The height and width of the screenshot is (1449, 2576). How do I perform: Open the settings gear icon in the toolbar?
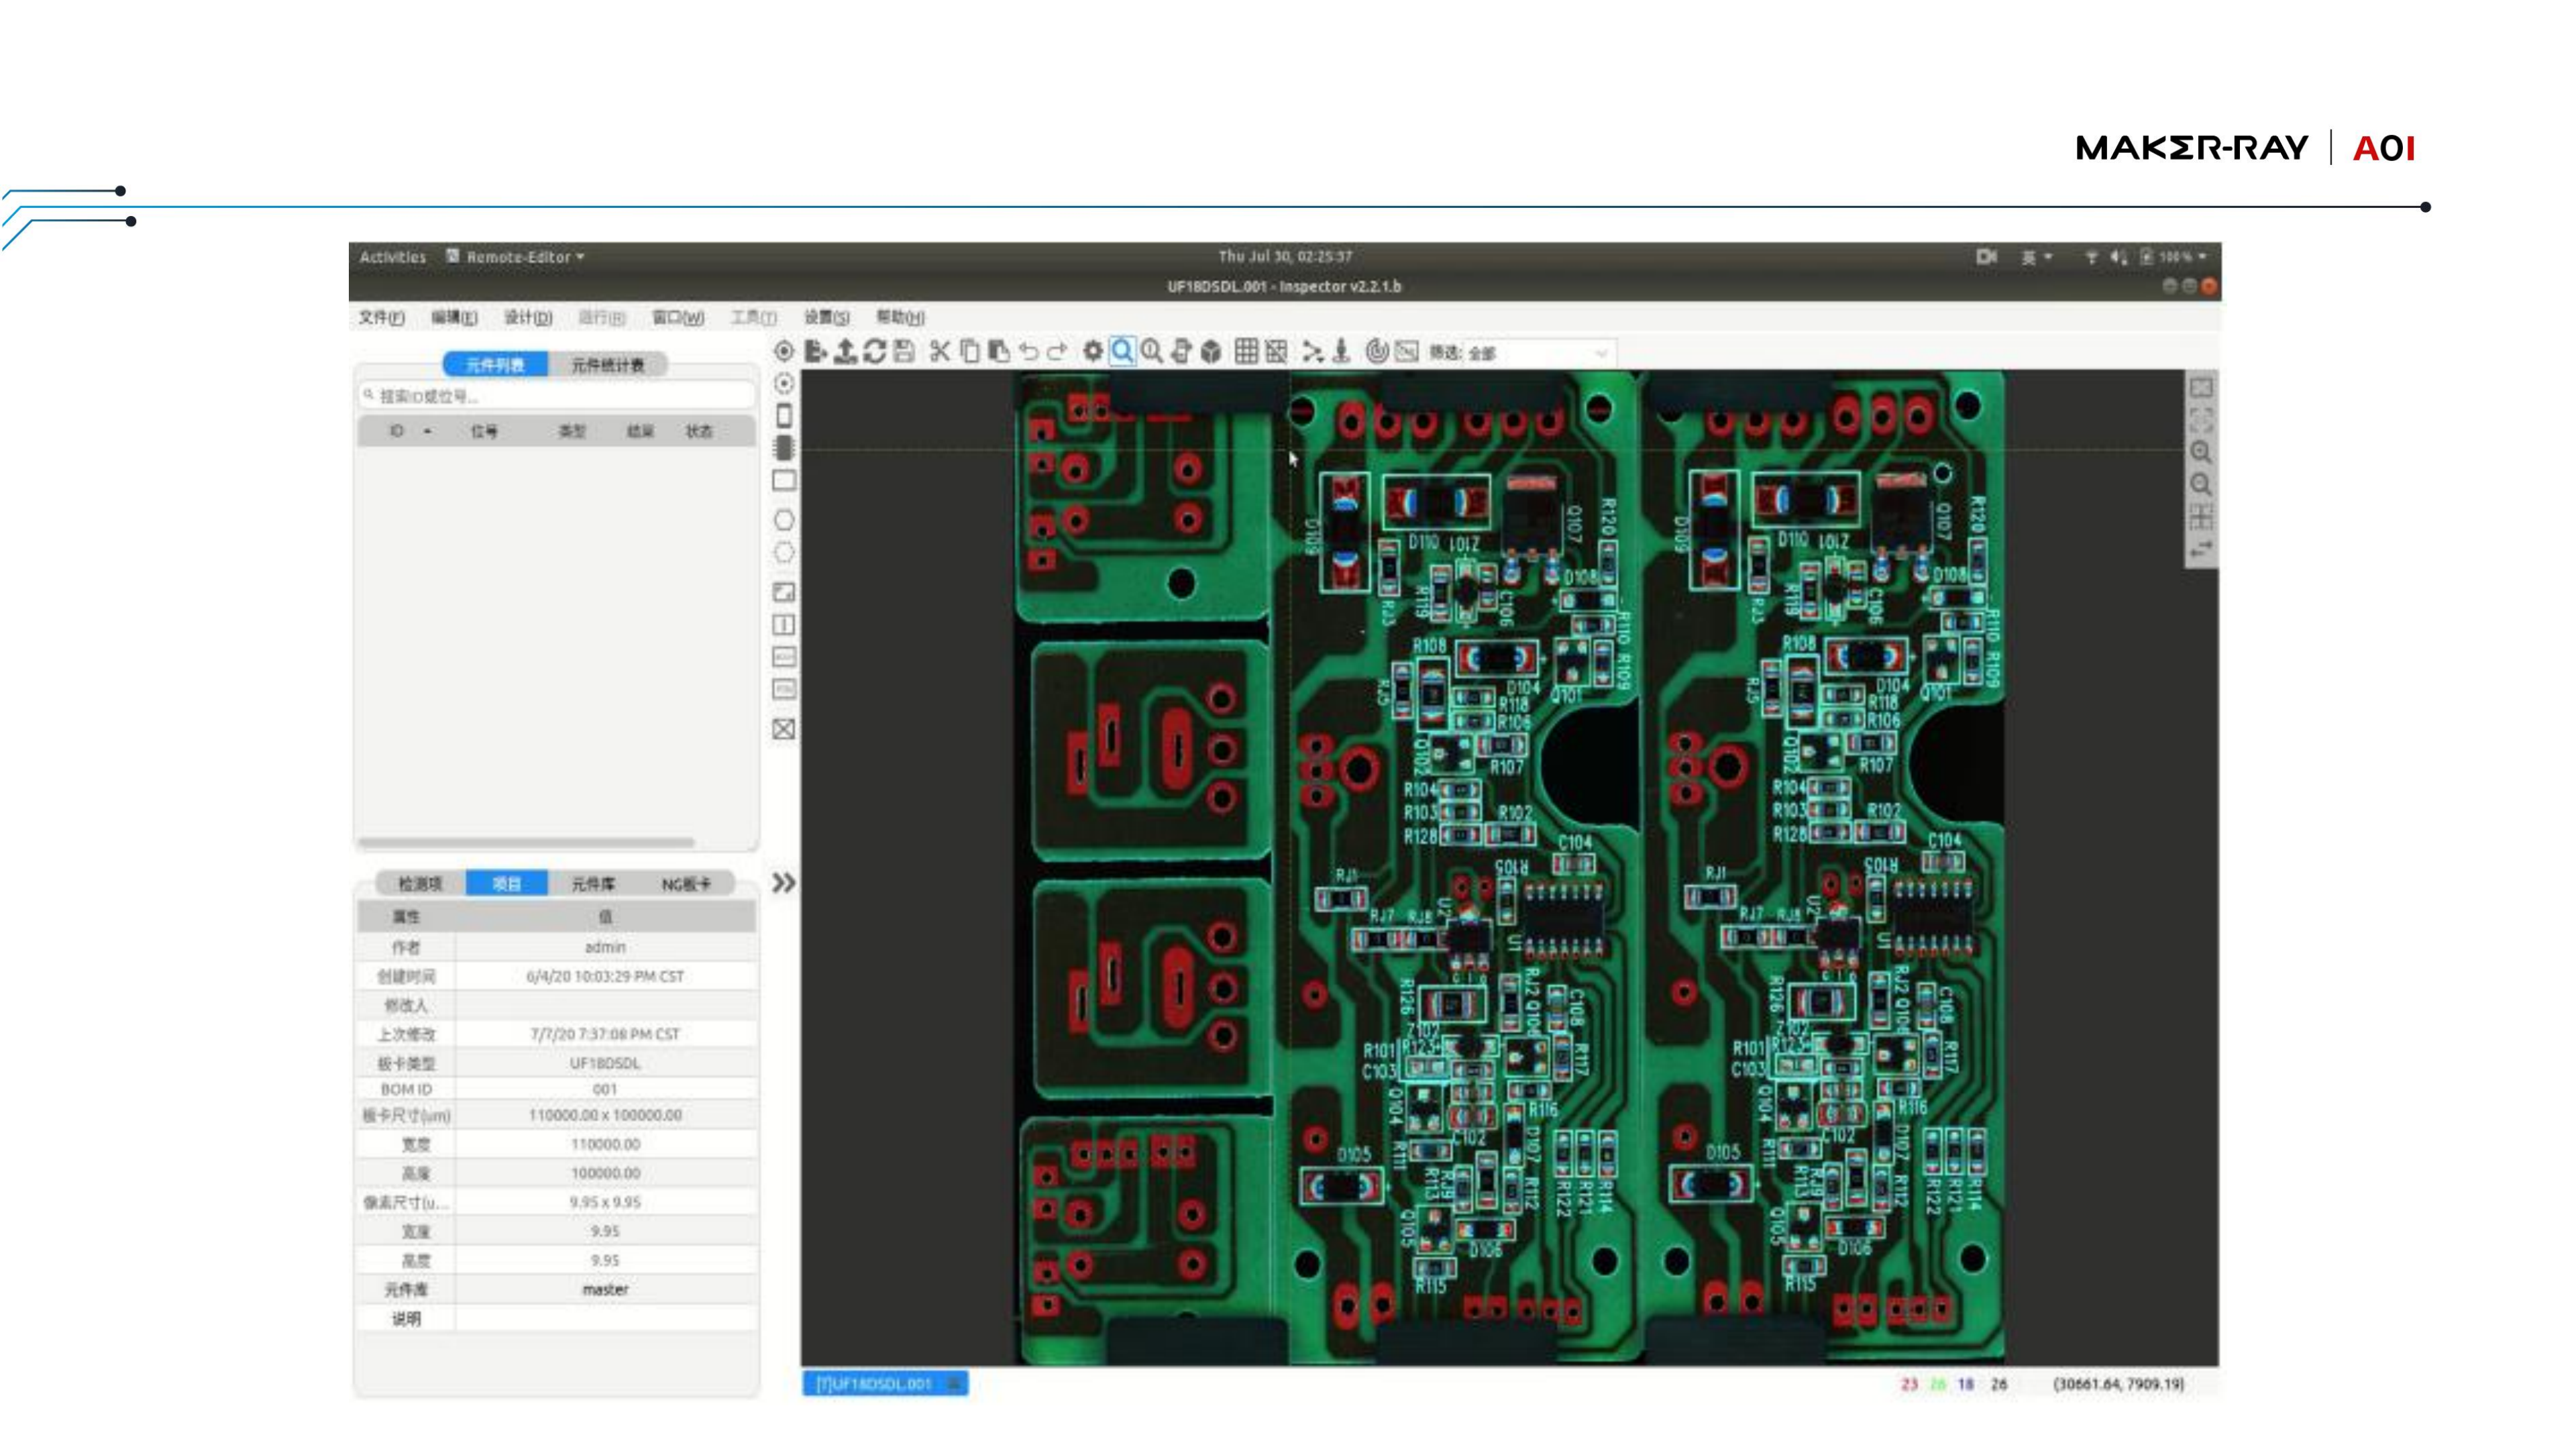(1093, 351)
